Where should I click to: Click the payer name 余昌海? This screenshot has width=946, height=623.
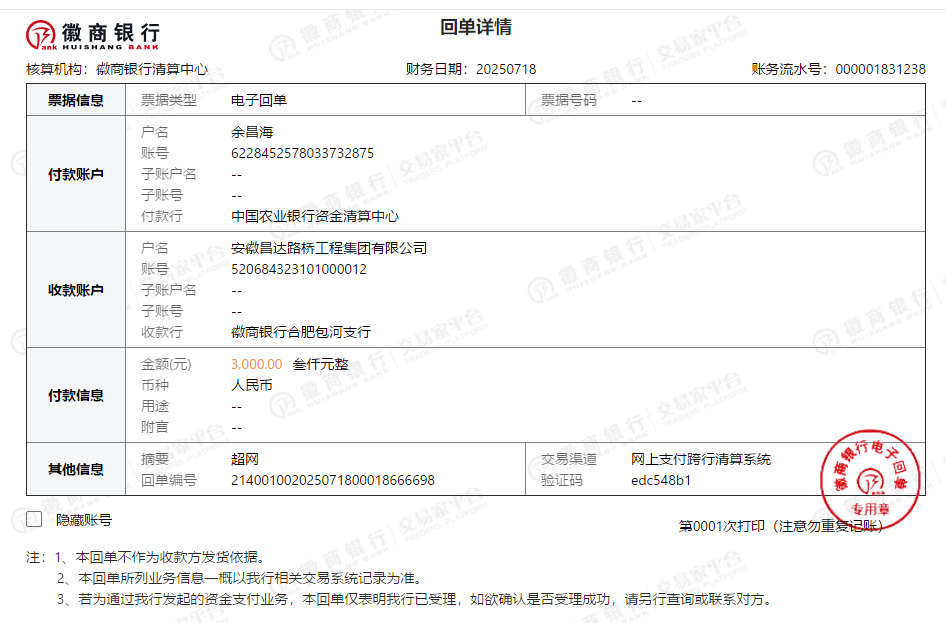click(252, 132)
